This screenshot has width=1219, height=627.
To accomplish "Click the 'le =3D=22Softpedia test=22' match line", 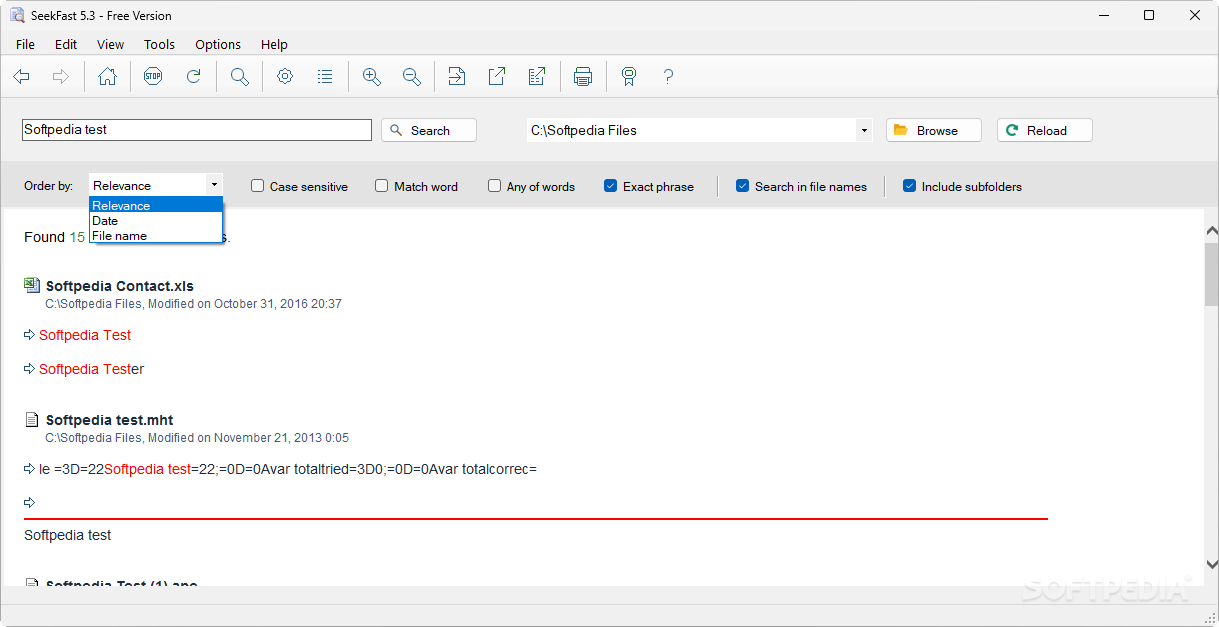I will (288, 468).
